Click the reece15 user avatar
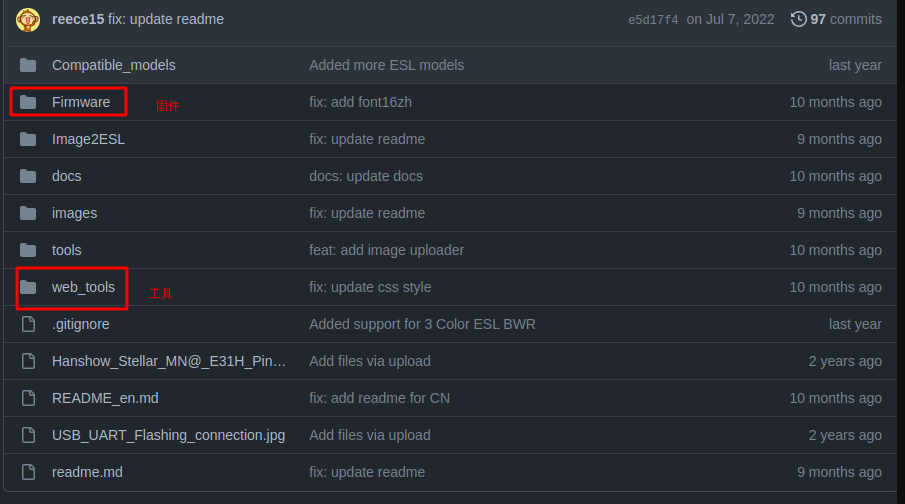 (x=28, y=19)
